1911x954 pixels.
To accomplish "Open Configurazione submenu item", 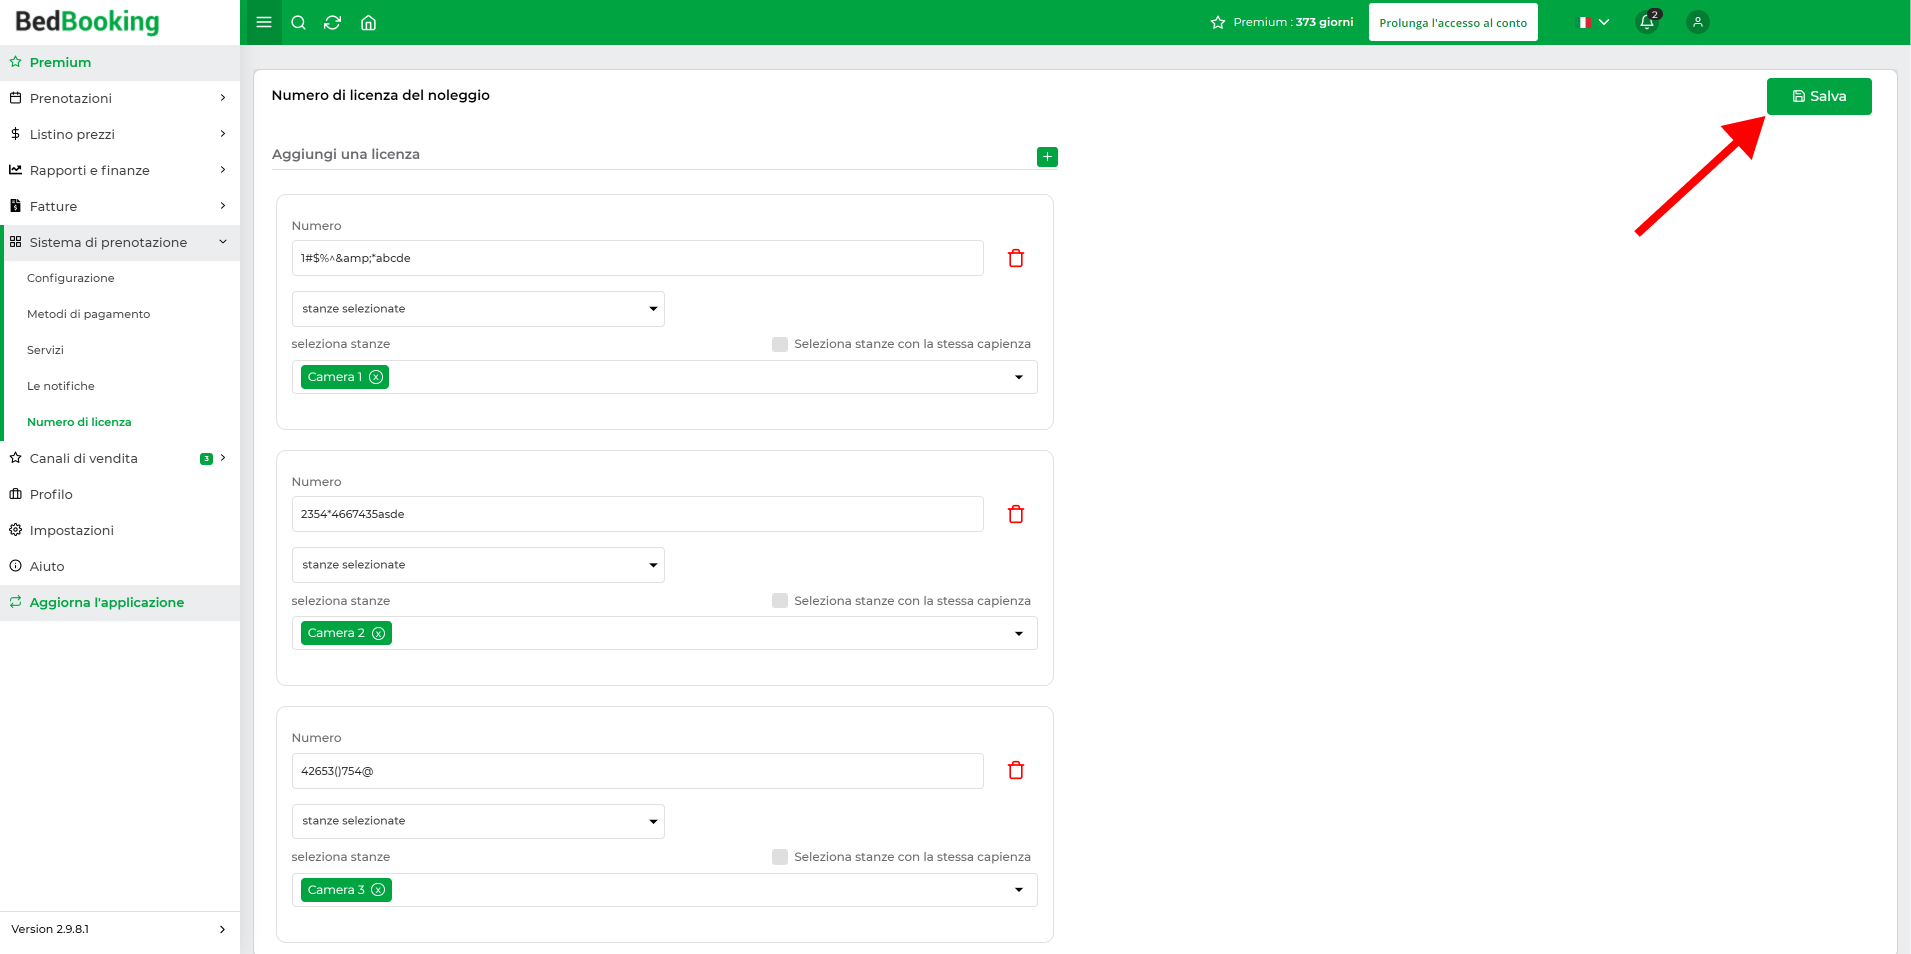I will click(70, 278).
